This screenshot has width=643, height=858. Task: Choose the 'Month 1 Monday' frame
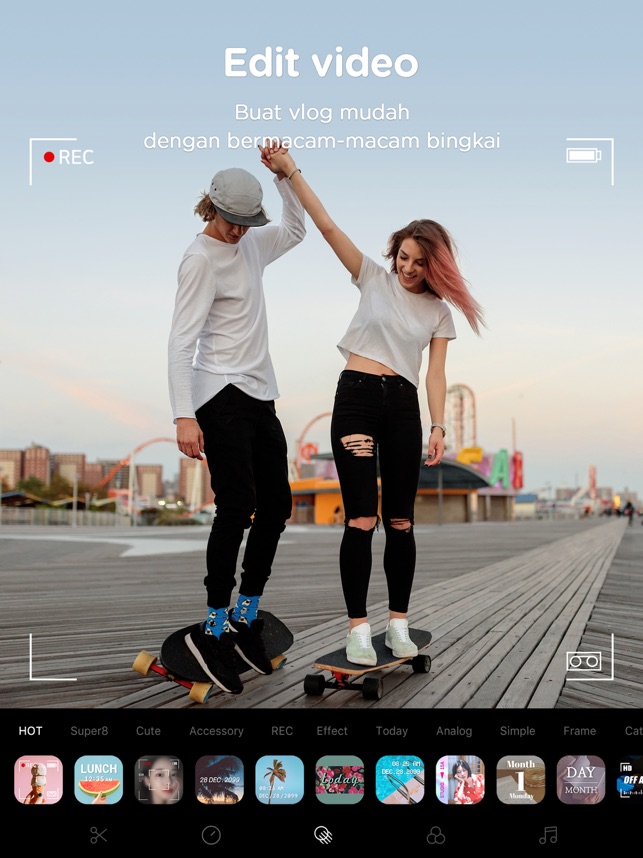[x=521, y=780]
